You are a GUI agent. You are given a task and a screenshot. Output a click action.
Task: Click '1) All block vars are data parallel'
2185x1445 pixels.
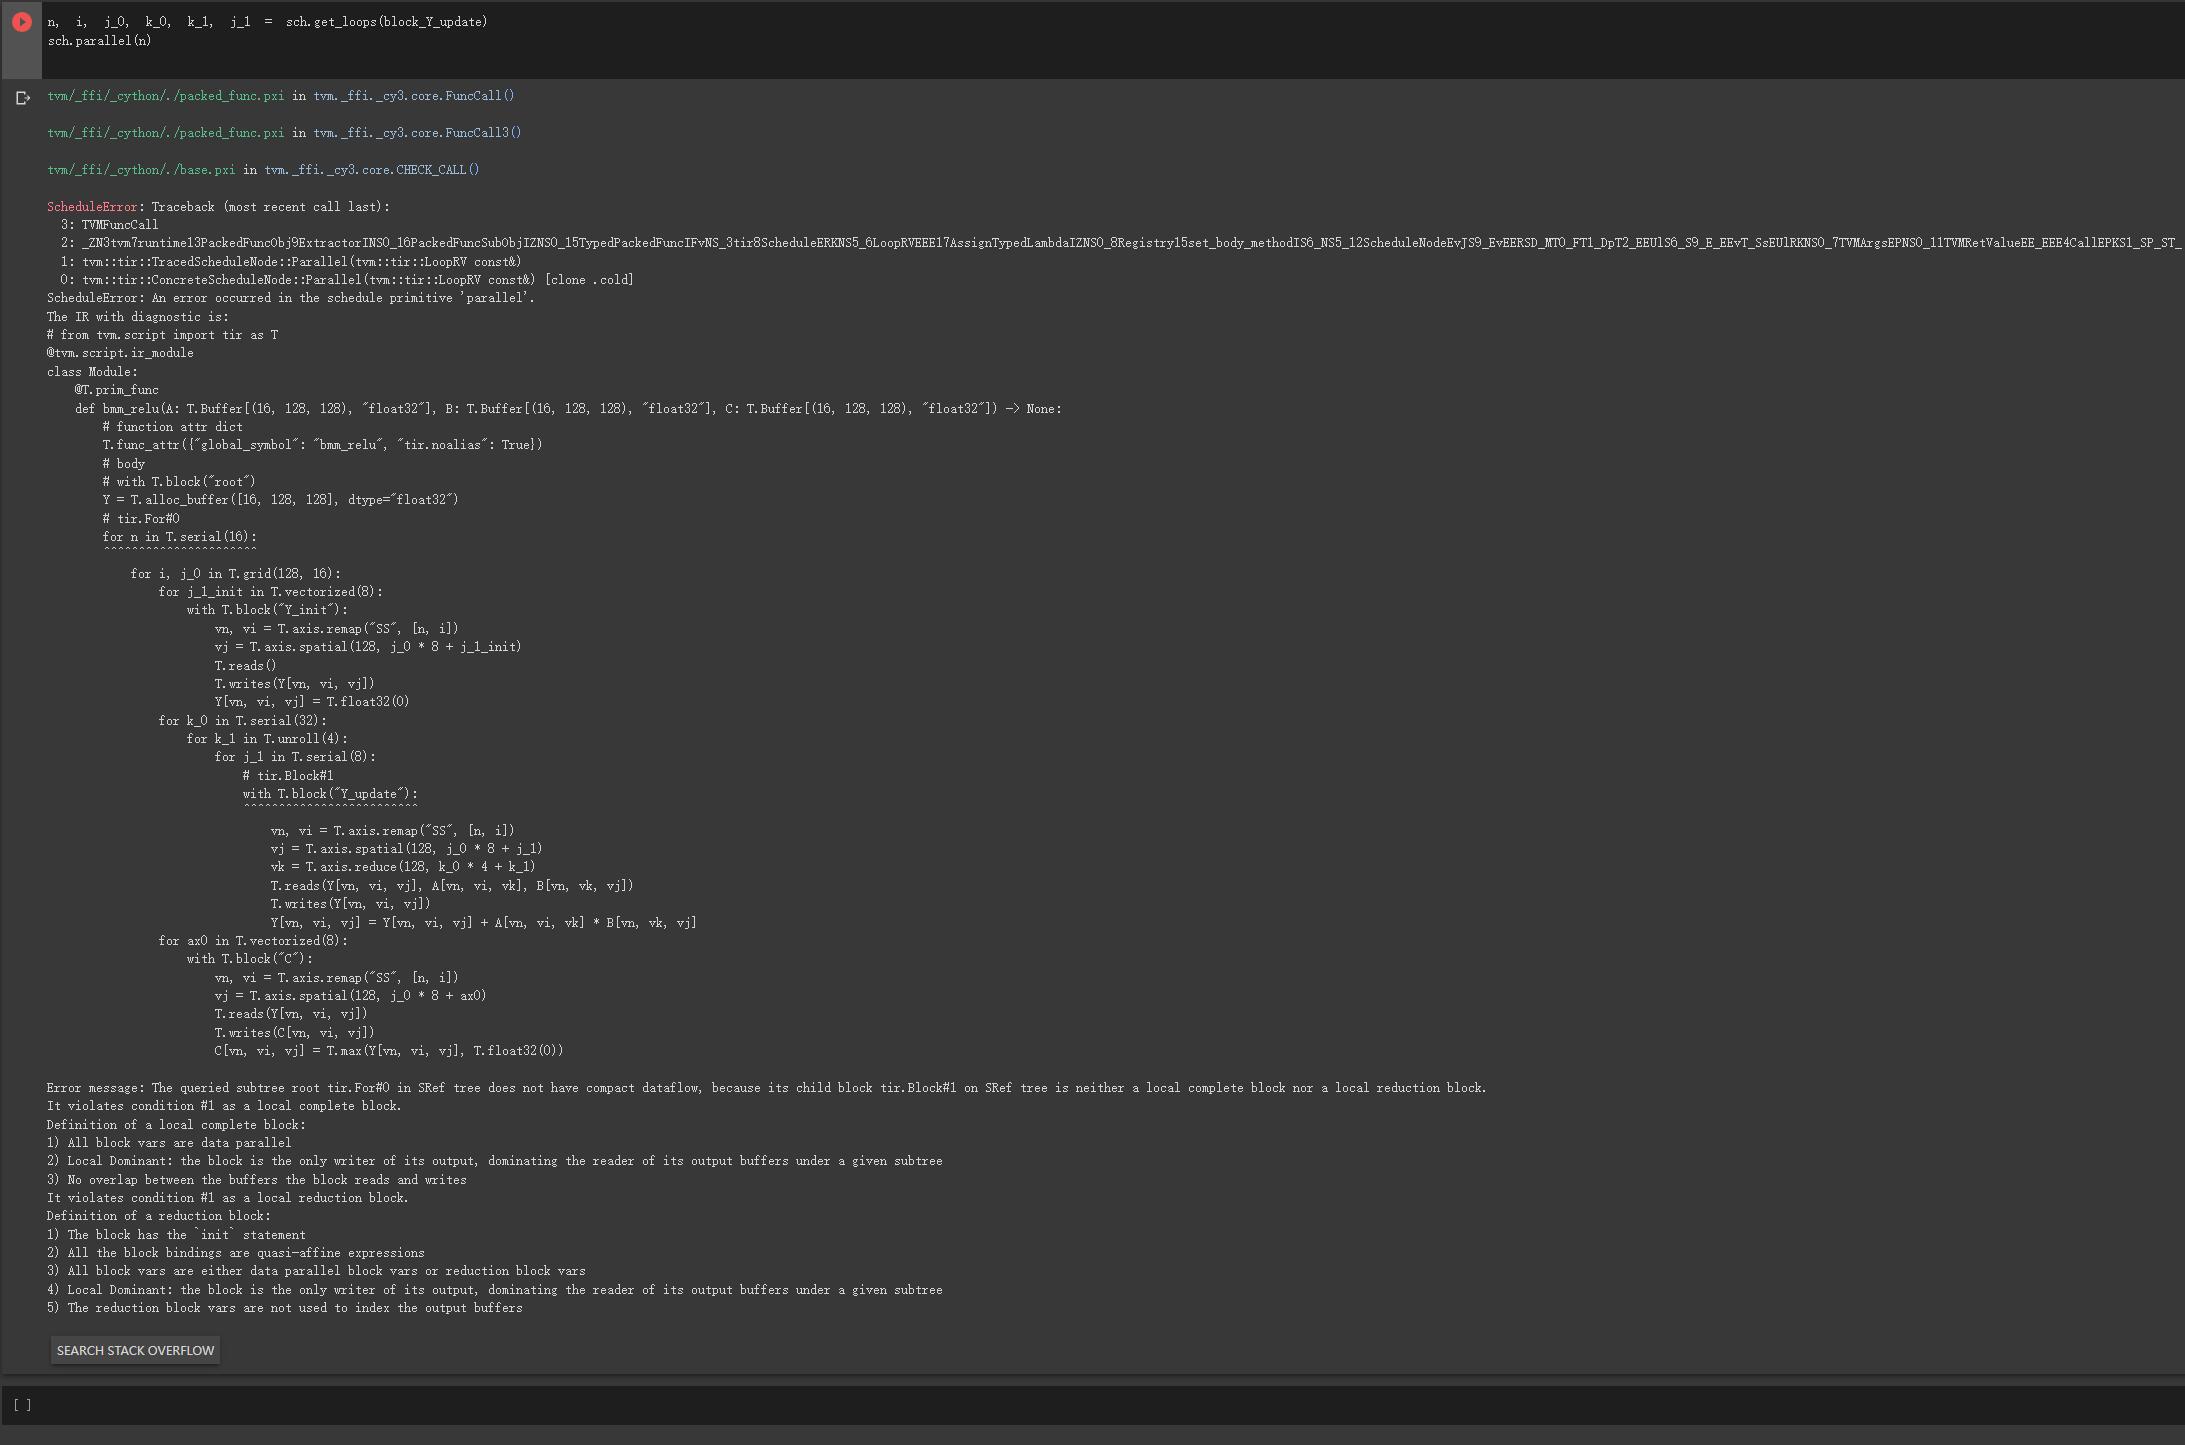[x=169, y=1143]
